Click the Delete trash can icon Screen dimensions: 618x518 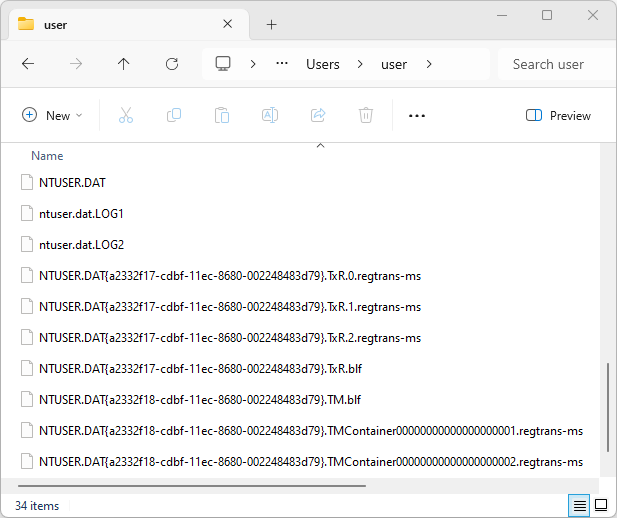(366, 115)
